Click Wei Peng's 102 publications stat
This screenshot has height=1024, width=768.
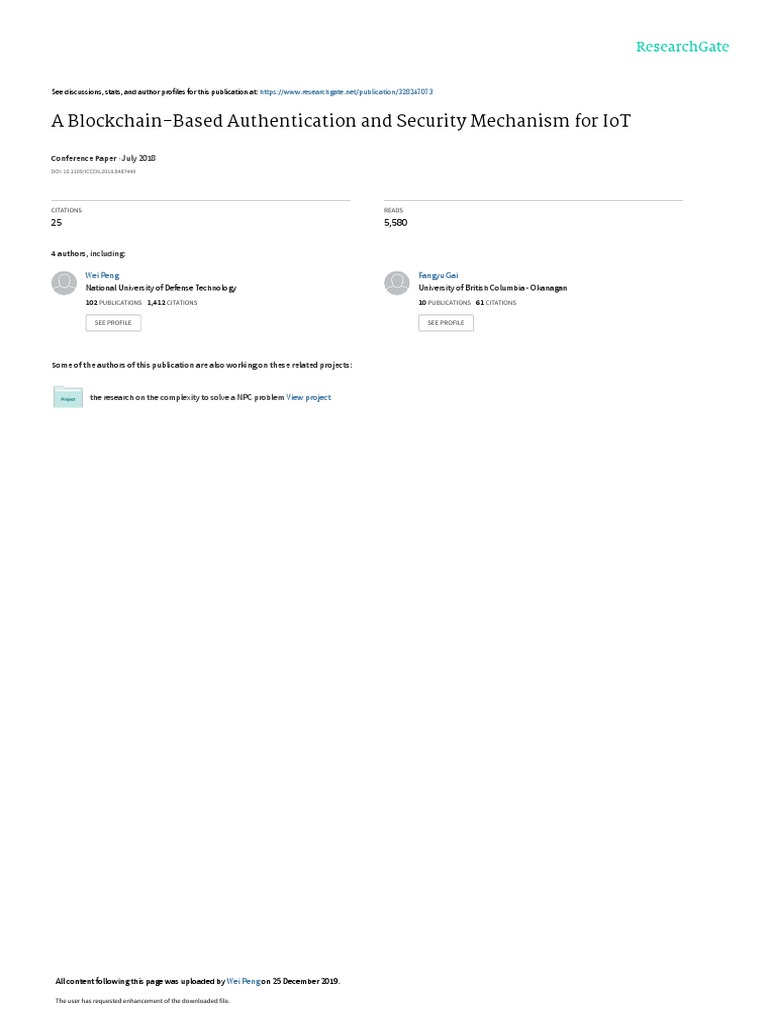coord(114,303)
